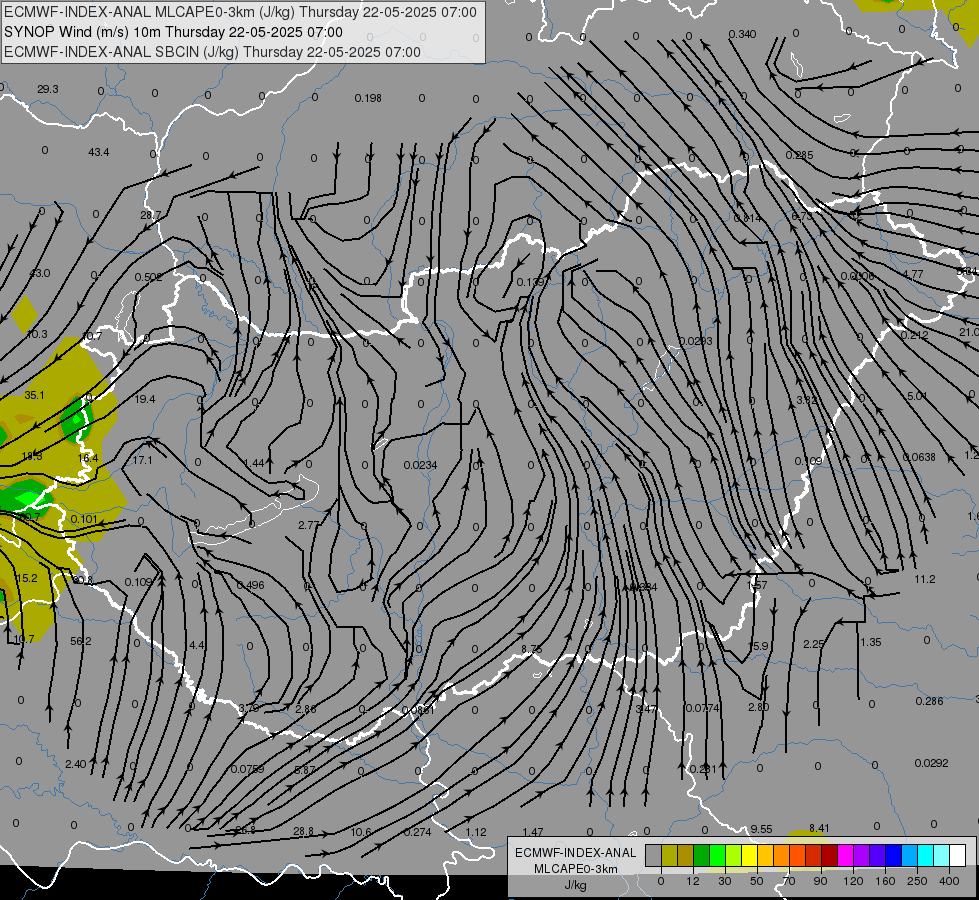979x900 pixels.
Task: Click the map value '0.0234'
Action: coord(420,465)
